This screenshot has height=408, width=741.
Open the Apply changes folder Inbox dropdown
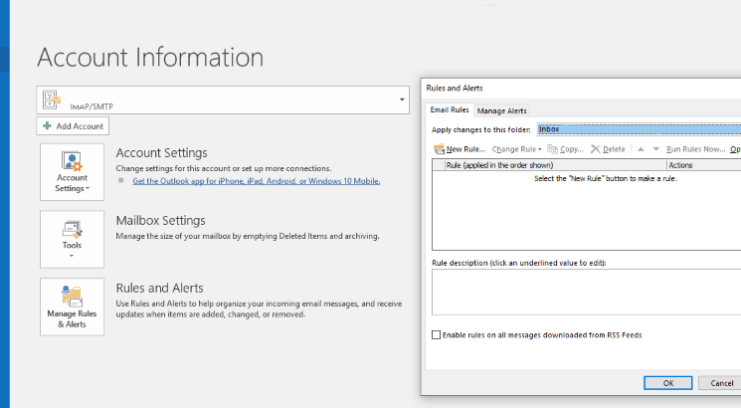point(638,129)
